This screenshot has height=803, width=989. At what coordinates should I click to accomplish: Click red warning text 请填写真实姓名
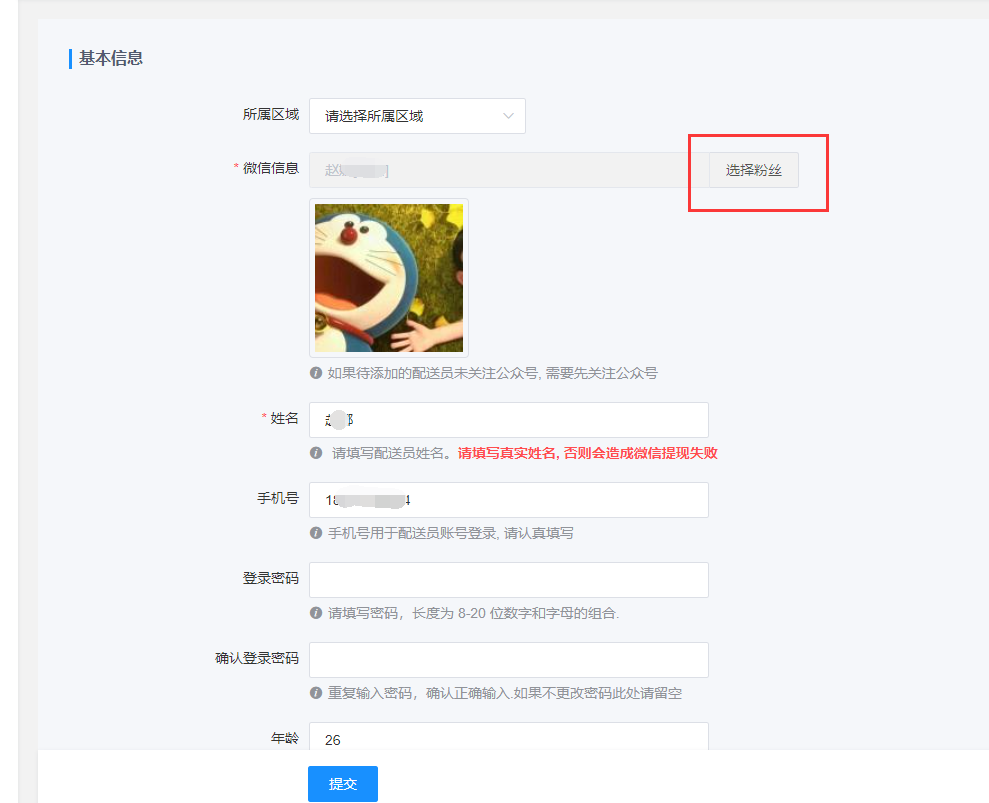[x=507, y=453]
